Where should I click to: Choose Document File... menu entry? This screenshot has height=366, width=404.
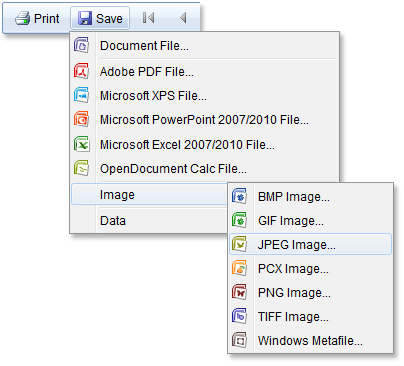pyautogui.click(x=144, y=46)
